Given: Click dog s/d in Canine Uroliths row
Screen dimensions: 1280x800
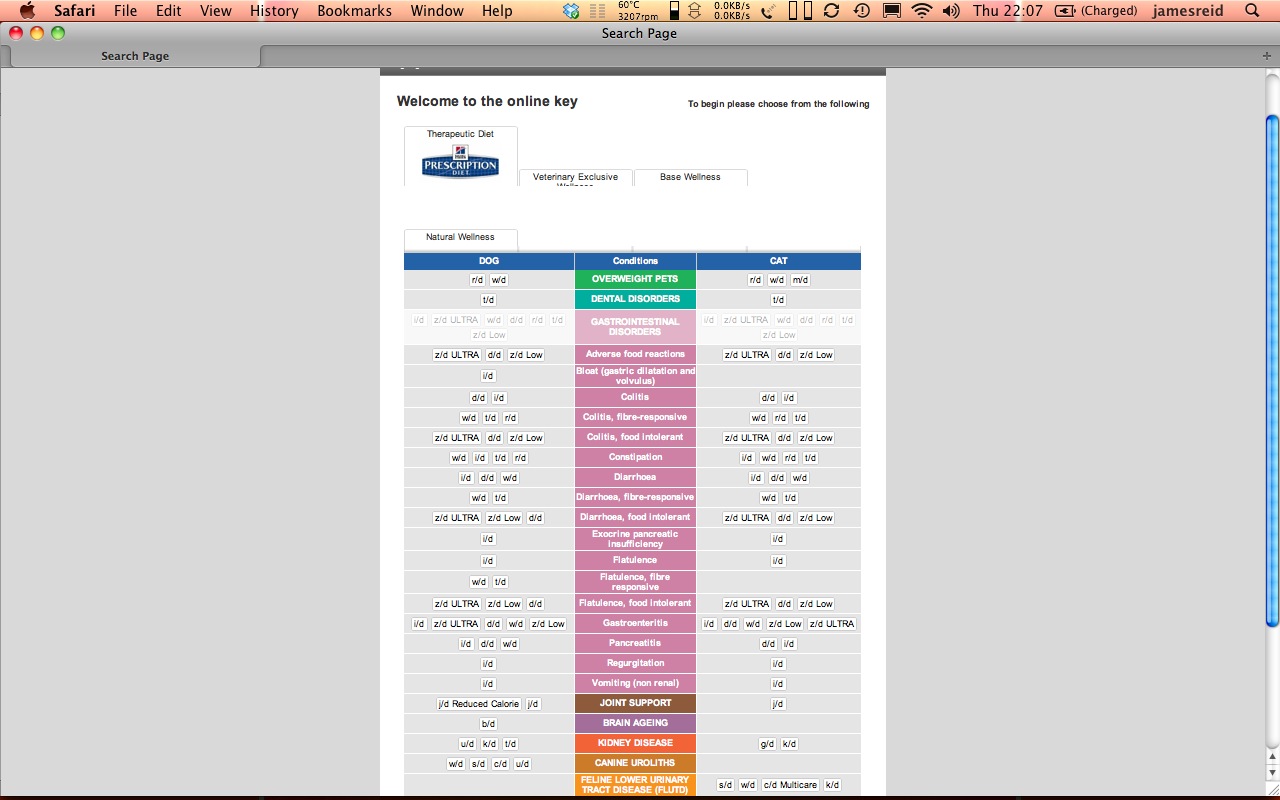Looking at the screenshot, I should 478,764.
